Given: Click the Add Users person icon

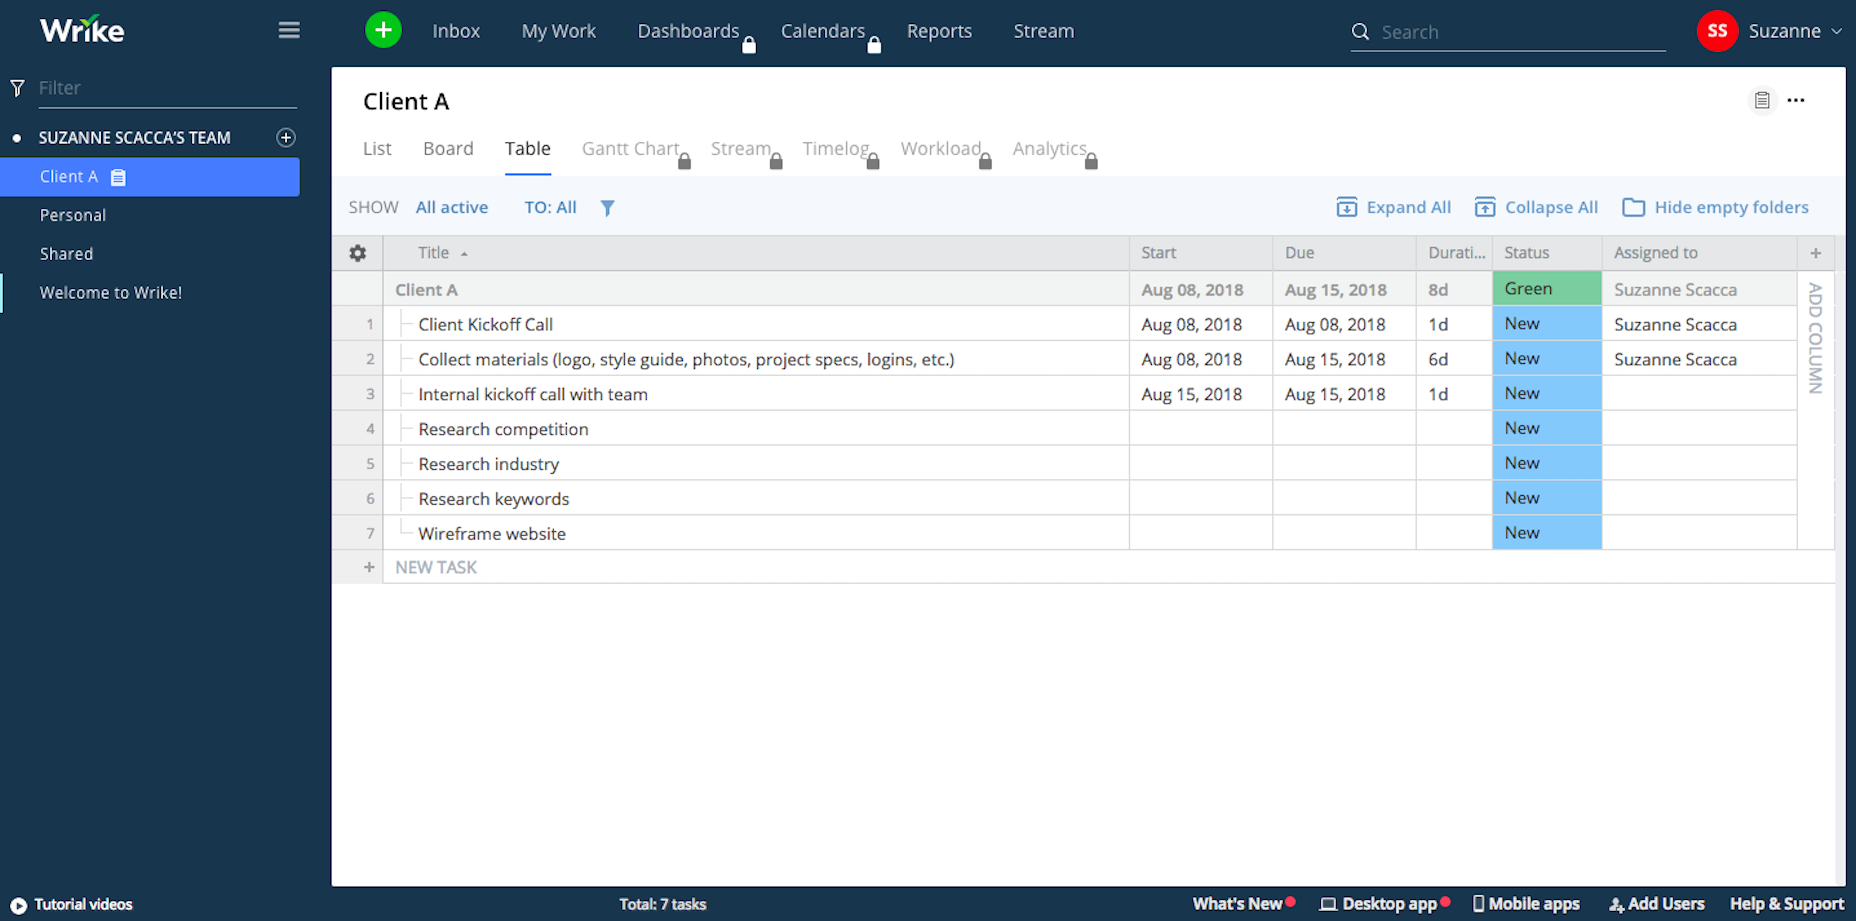Looking at the screenshot, I should pyautogui.click(x=1616, y=905).
